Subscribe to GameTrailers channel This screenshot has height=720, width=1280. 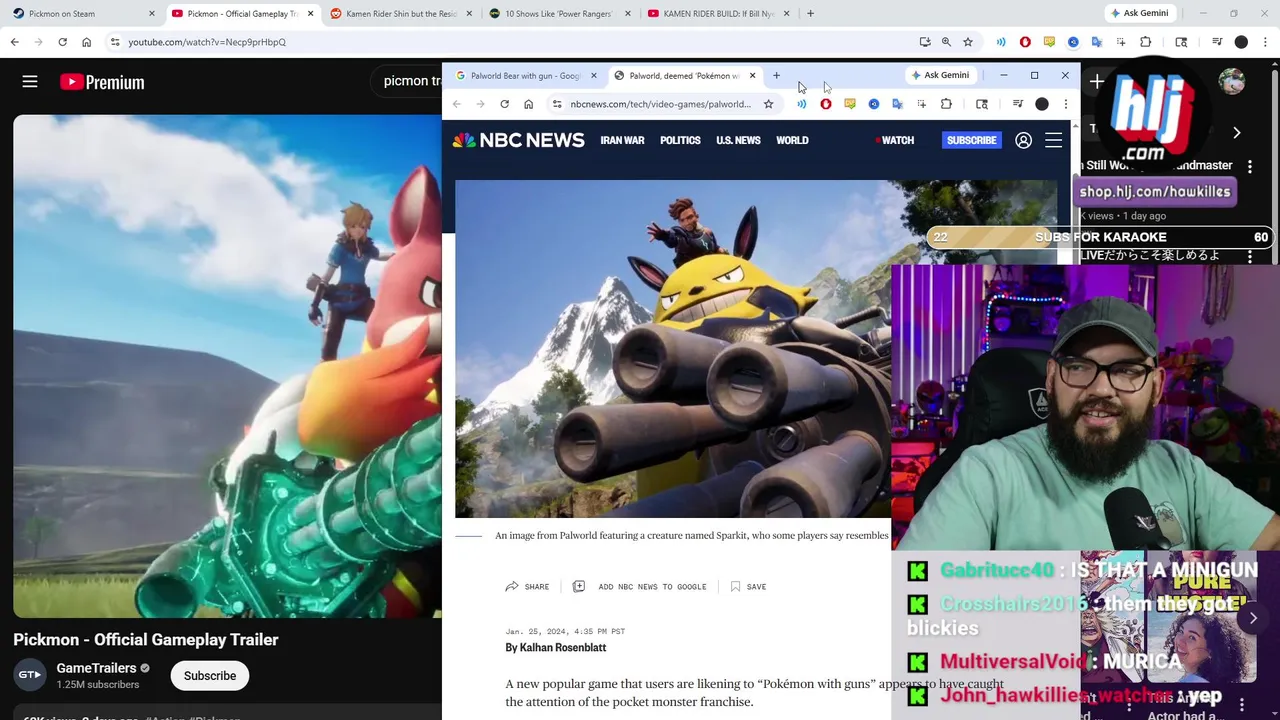(210, 676)
